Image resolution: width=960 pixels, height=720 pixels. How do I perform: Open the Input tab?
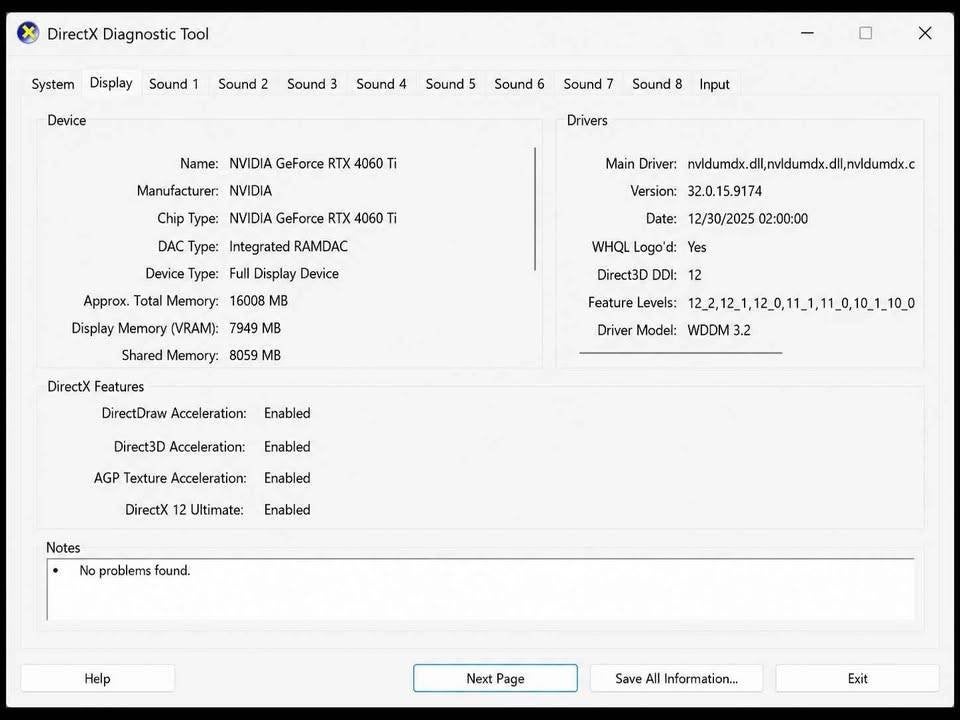pos(714,84)
